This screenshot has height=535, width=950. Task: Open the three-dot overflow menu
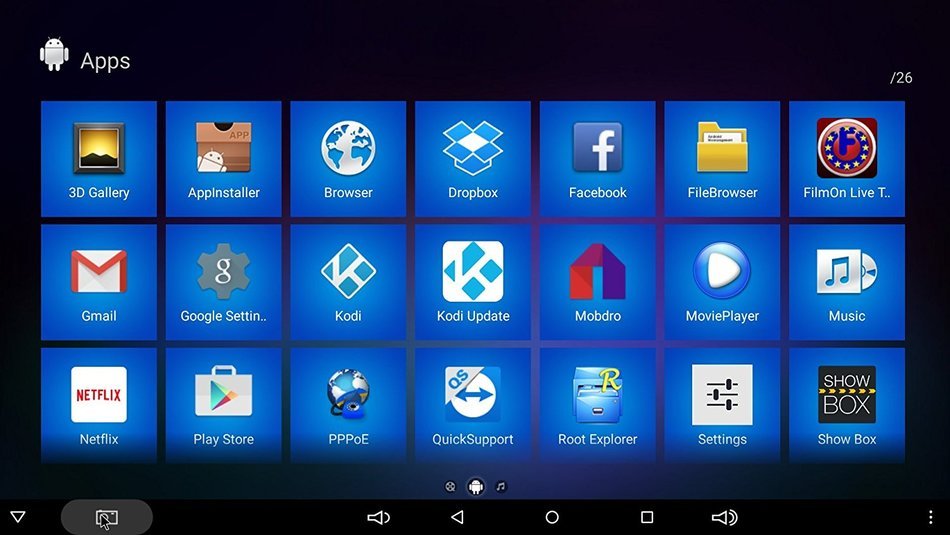point(931,517)
